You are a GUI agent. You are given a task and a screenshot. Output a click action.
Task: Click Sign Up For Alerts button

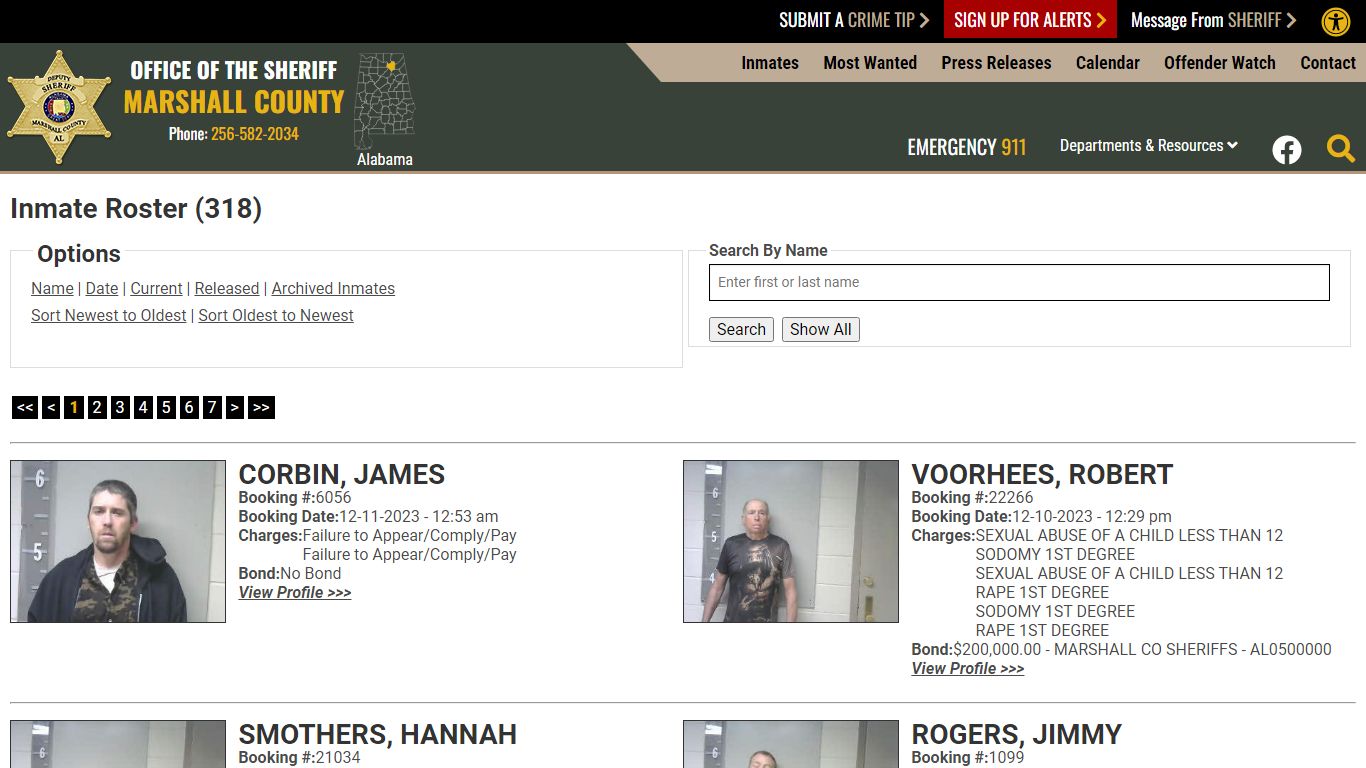coord(1030,20)
